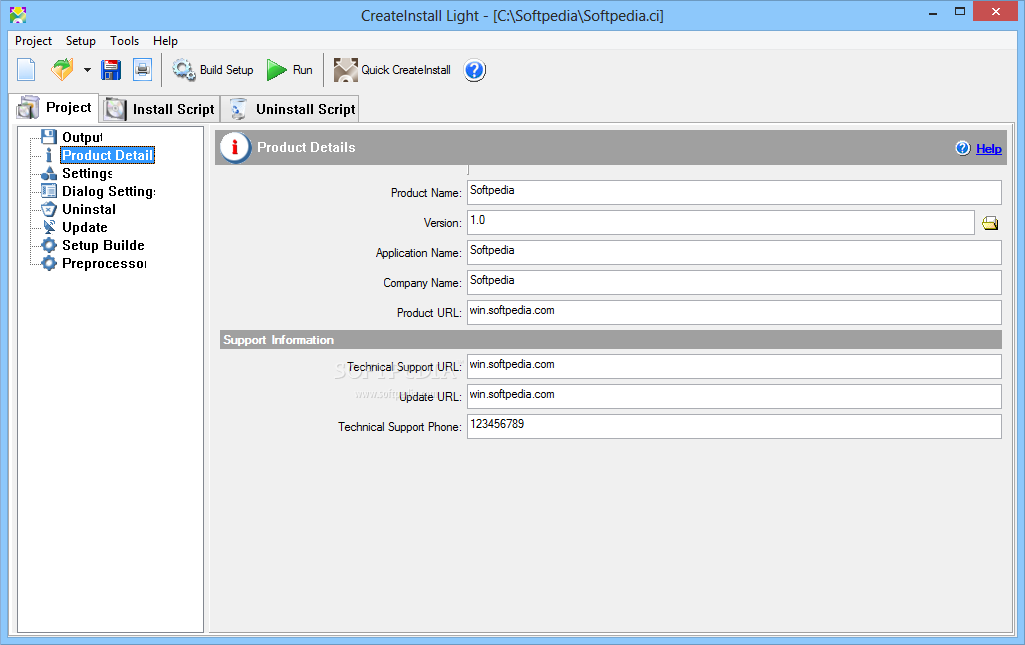Open the Help menu
The height and width of the screenshot is (645, 1025).
(165, 41)
